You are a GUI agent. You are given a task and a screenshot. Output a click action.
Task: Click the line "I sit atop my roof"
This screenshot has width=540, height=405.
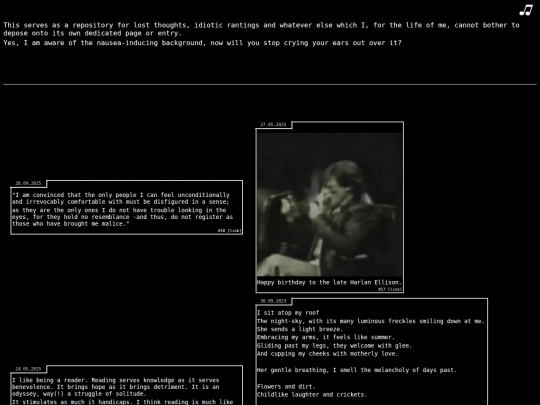click(288, 313)
